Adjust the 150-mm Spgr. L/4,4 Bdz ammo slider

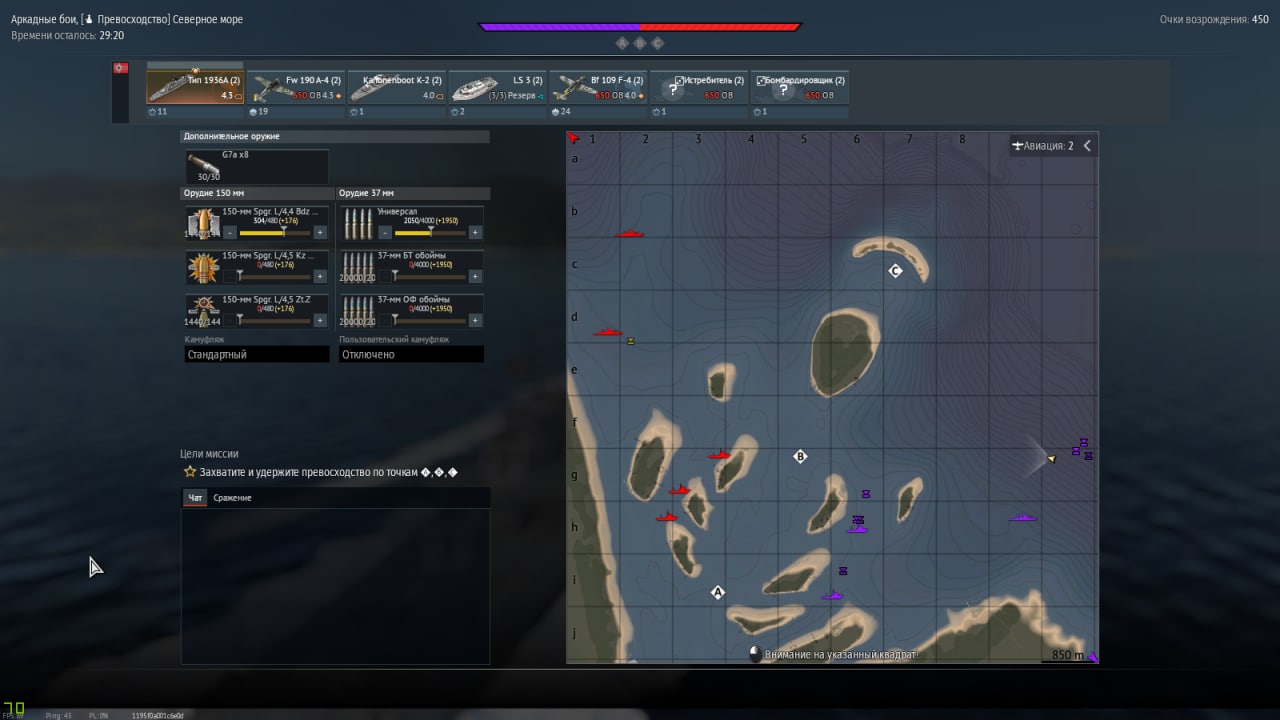coord(275,232)
